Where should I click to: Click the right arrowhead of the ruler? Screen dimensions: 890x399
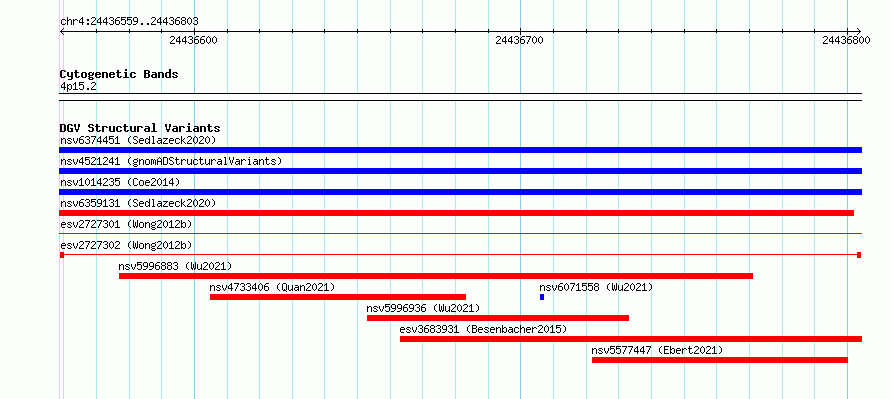858,31
